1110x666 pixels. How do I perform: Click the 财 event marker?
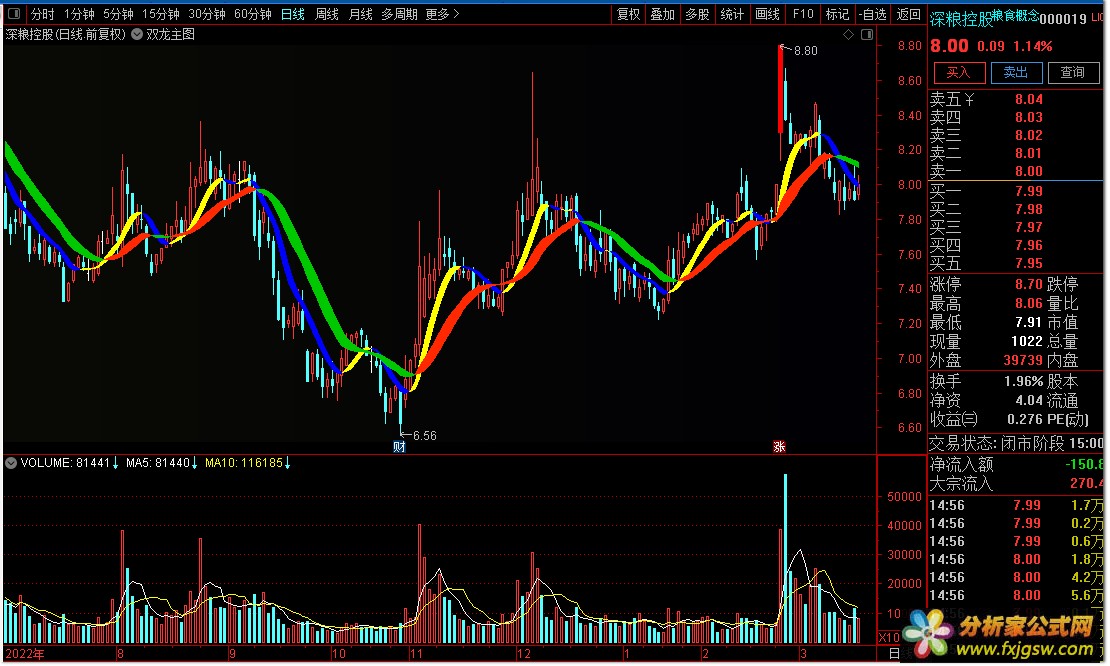coord(399,447)
